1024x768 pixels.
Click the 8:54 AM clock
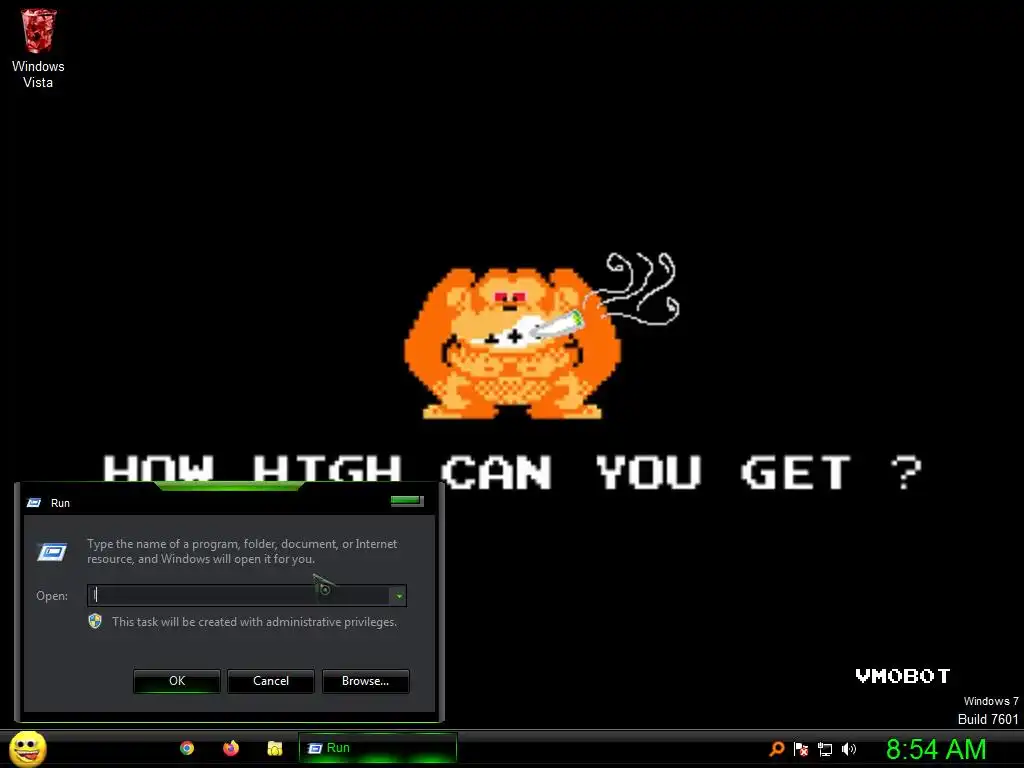(x=936, y=749)
